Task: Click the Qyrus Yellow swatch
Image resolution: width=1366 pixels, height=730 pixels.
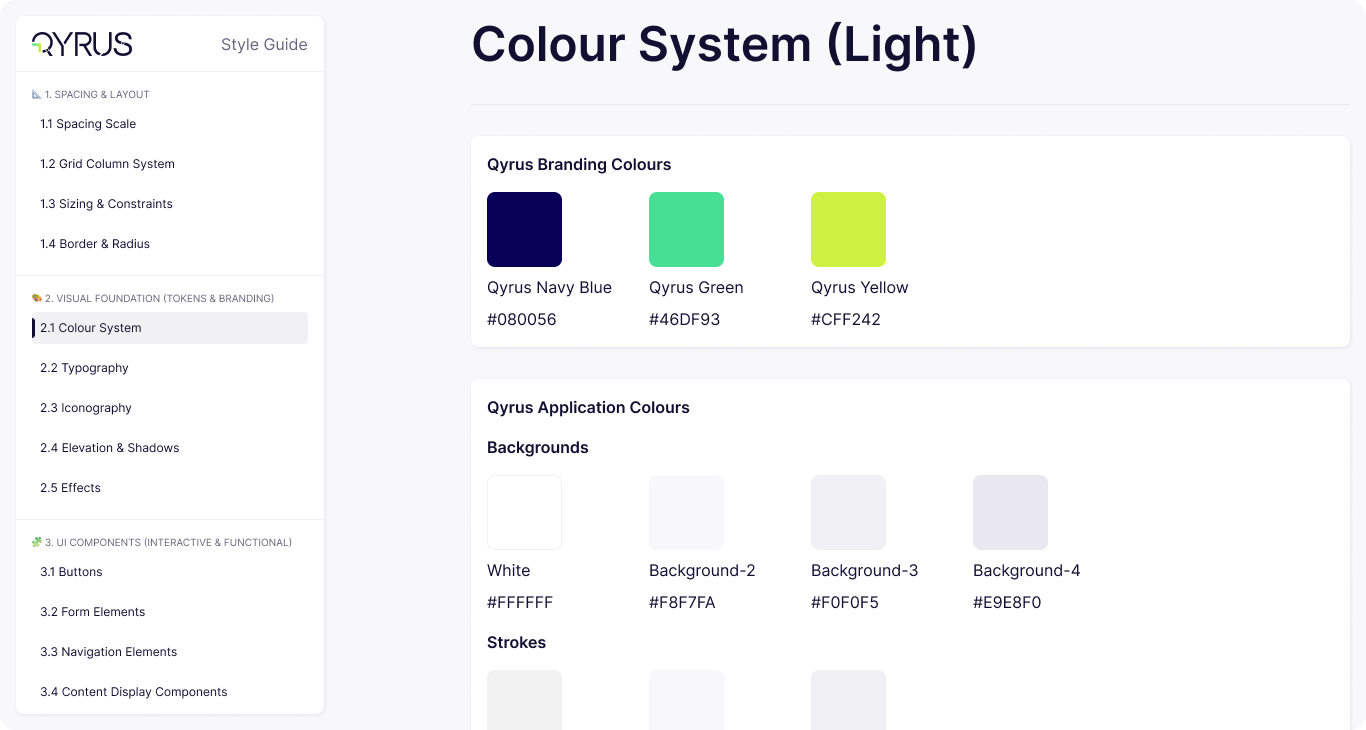Action: [848, 229]
